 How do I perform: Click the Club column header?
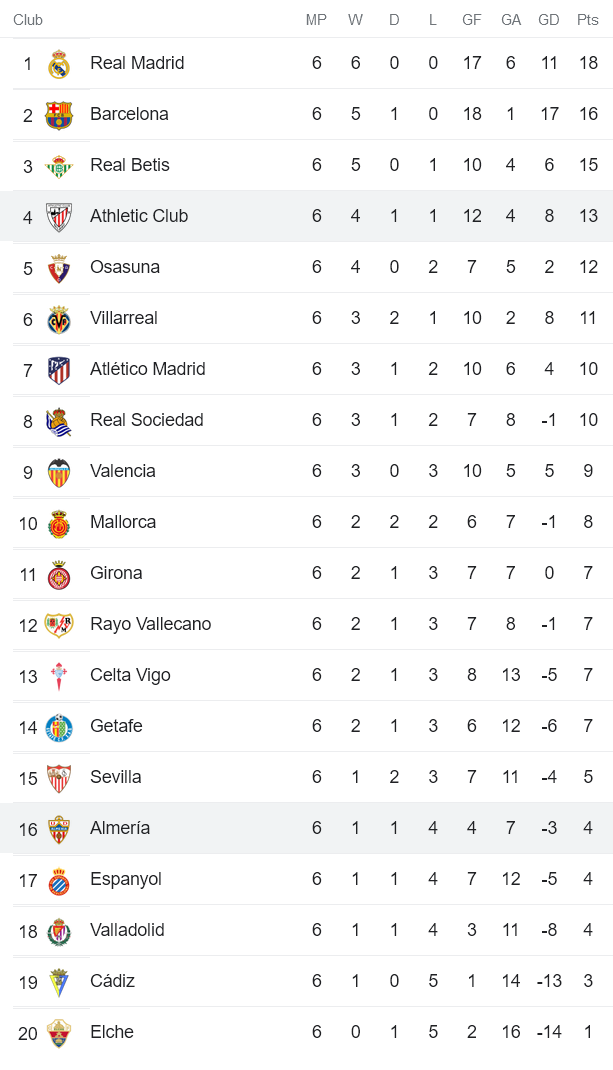(x=28, y=20)
